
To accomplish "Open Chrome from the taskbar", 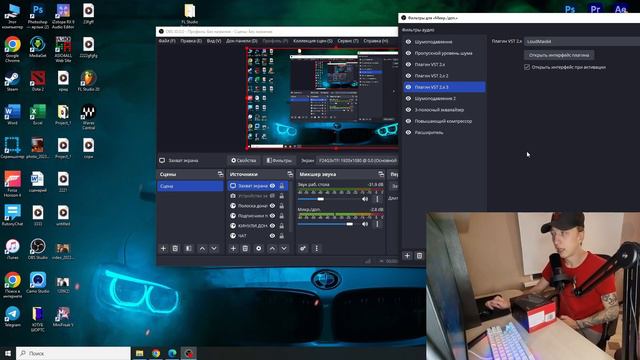I will click(x=156, y=353).
